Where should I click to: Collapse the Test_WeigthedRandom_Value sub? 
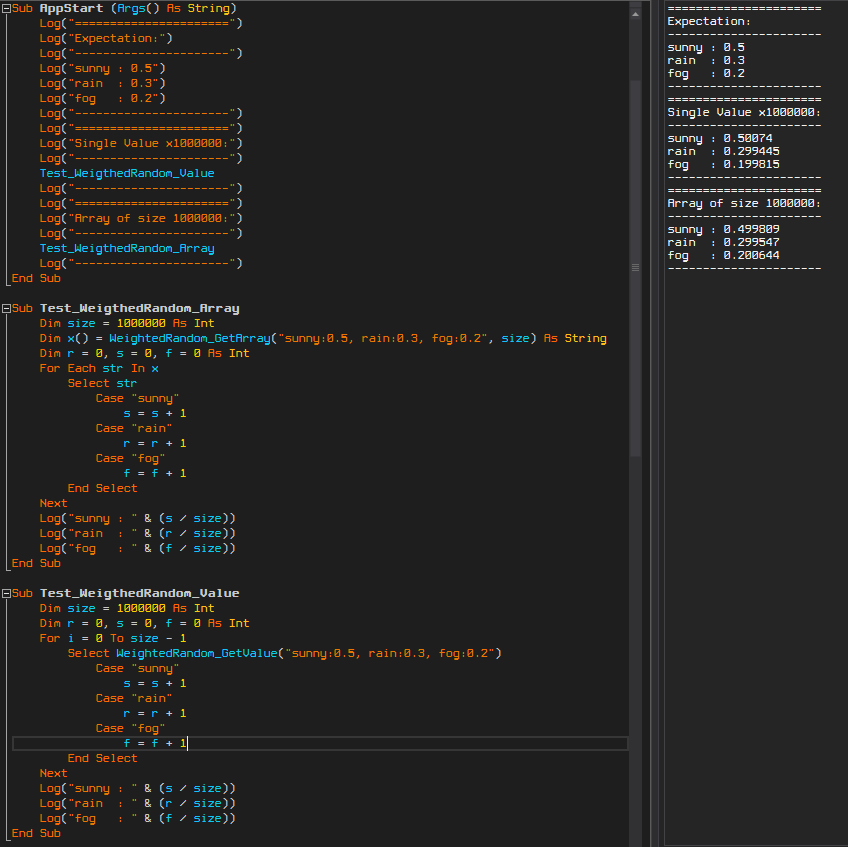coord(6,593)
